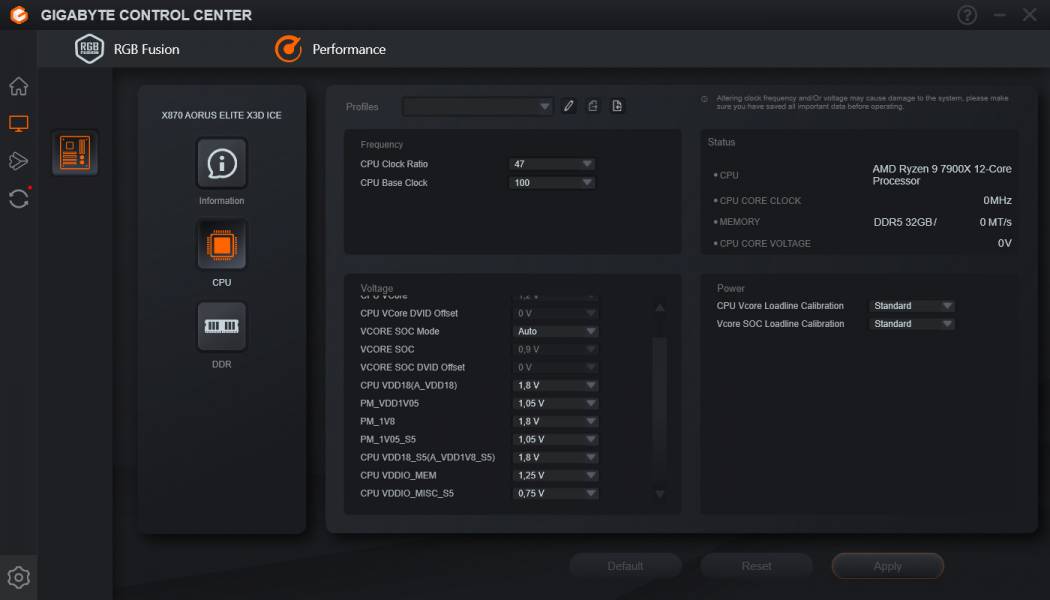The width and height of the screenshot is (1050, 600).
Task: Switch to the Performance tab
Action: click(x=330, y=49)
